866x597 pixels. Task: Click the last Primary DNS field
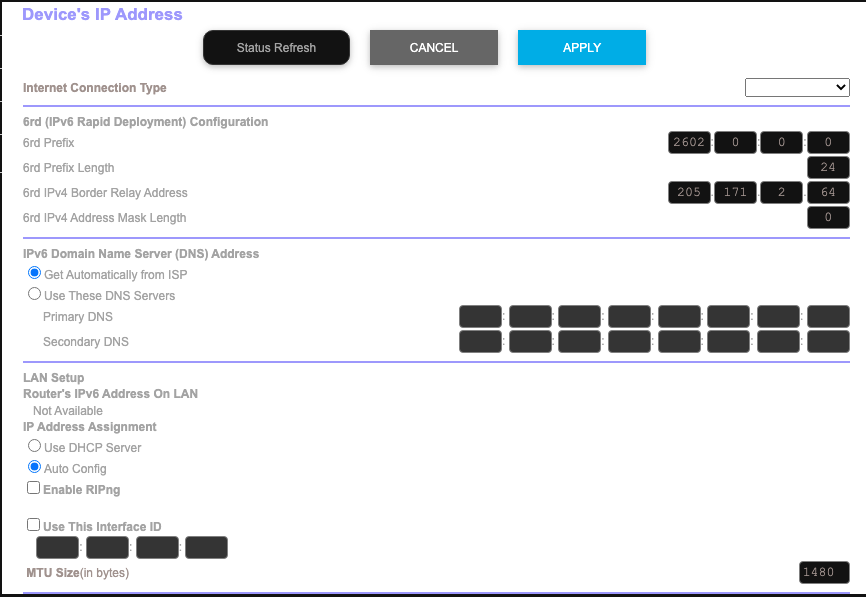[x=828, y=316]
